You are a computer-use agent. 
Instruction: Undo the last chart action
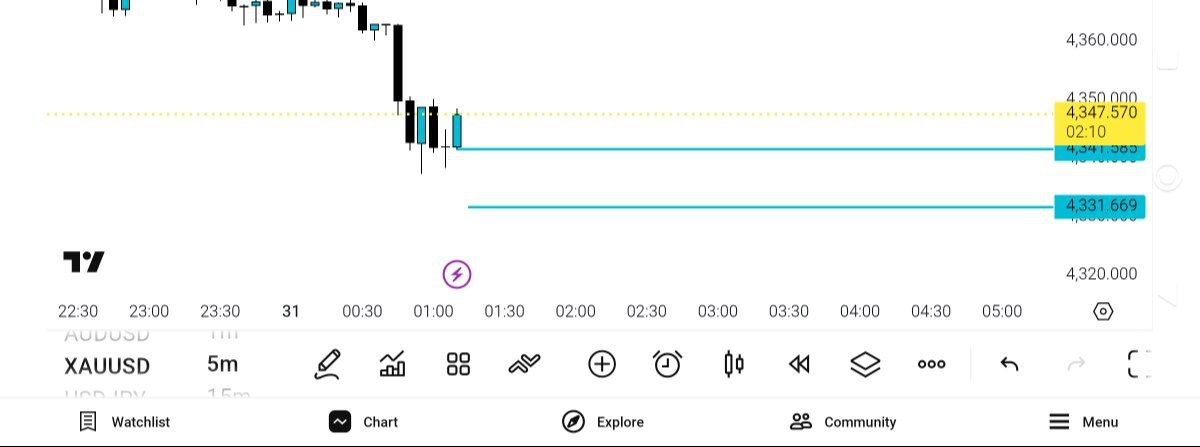1009,364
